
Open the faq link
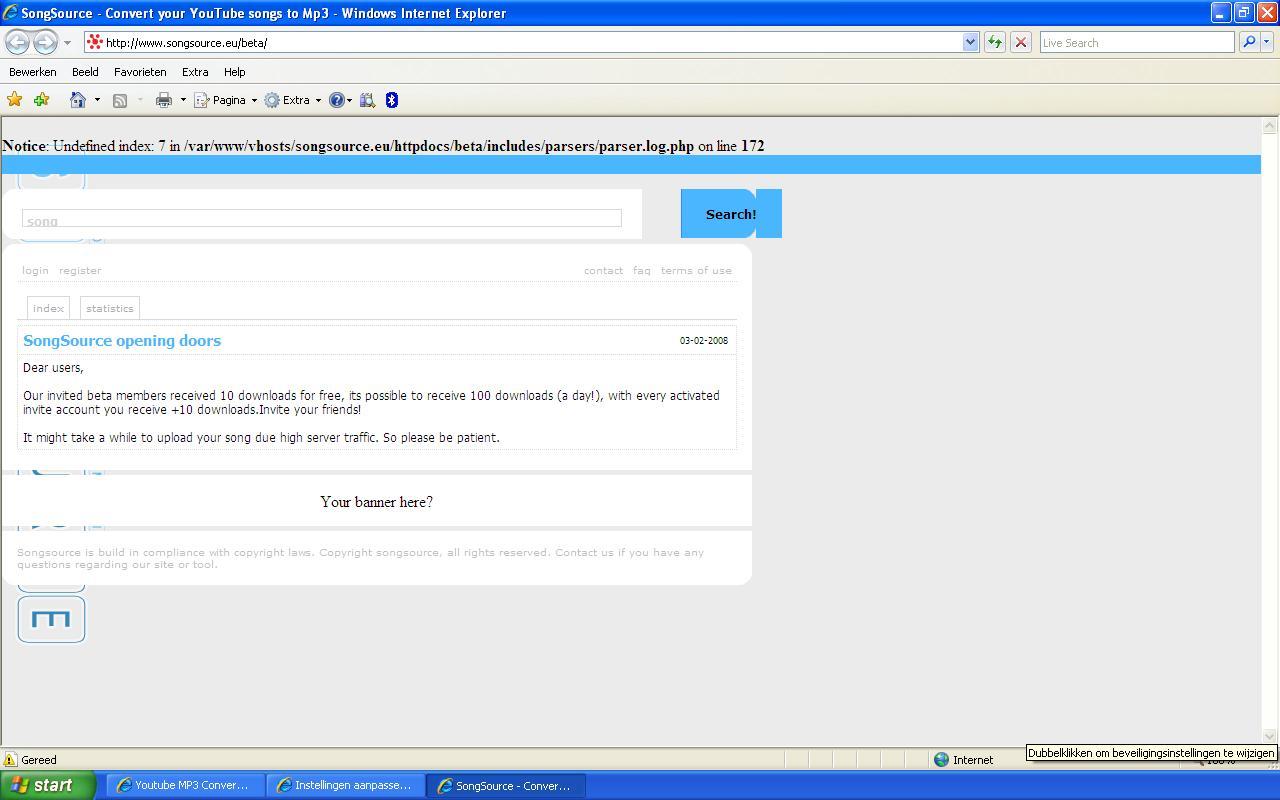(x=641, y=270)
